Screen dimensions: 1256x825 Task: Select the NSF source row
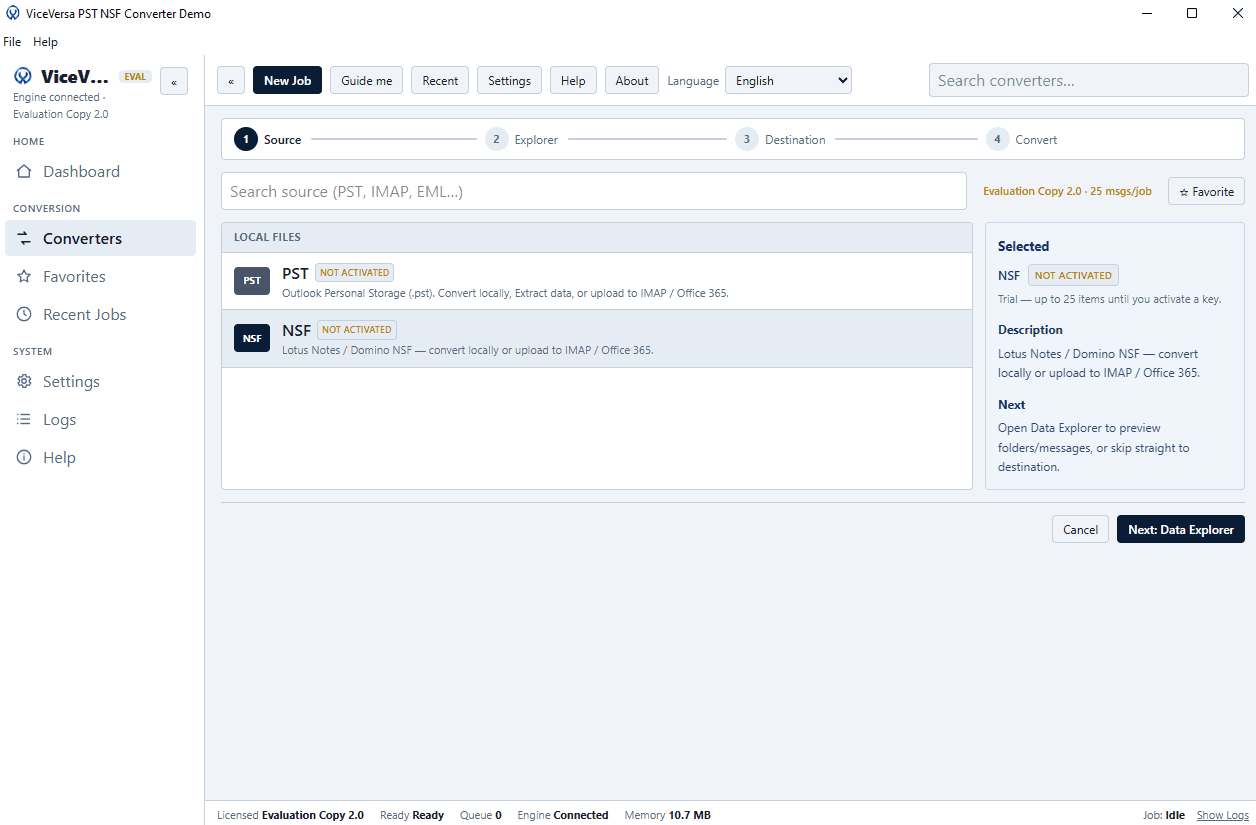(597, 338)
